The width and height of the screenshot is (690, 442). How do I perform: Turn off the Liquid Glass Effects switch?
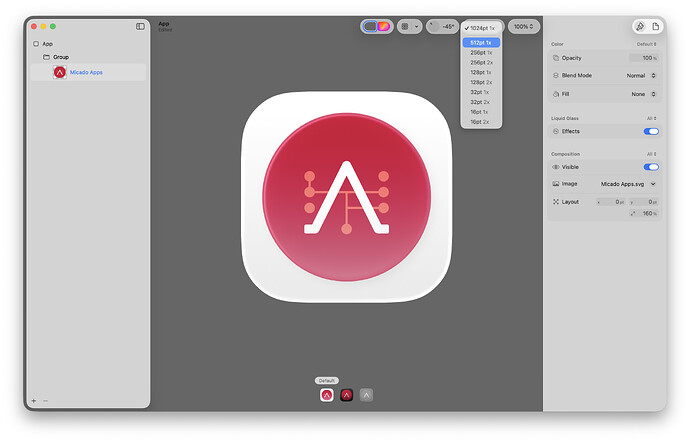click(x=651, y=131)
